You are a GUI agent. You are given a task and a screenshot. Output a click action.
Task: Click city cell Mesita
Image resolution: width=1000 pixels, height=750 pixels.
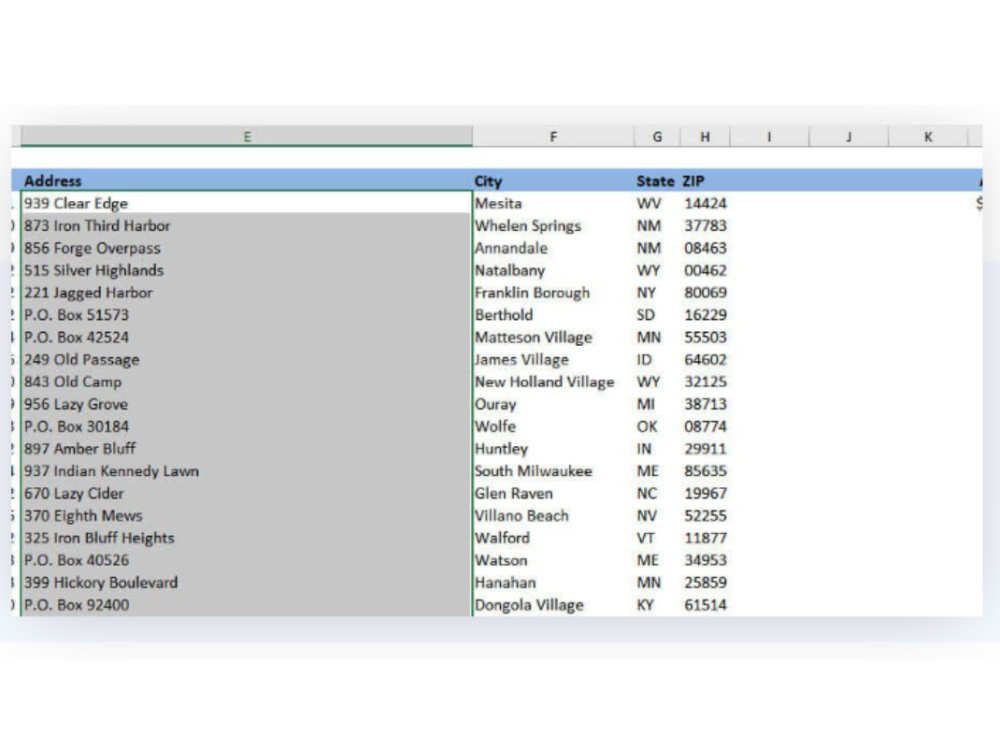pyautogui.click(x=553, y=203)
